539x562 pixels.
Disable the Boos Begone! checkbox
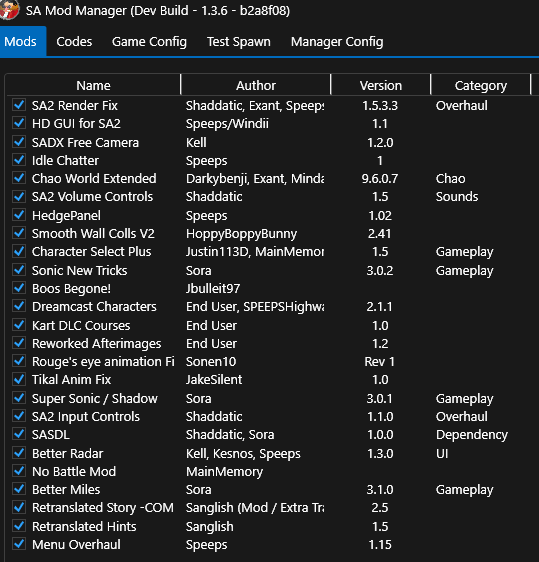pos(19,288)
